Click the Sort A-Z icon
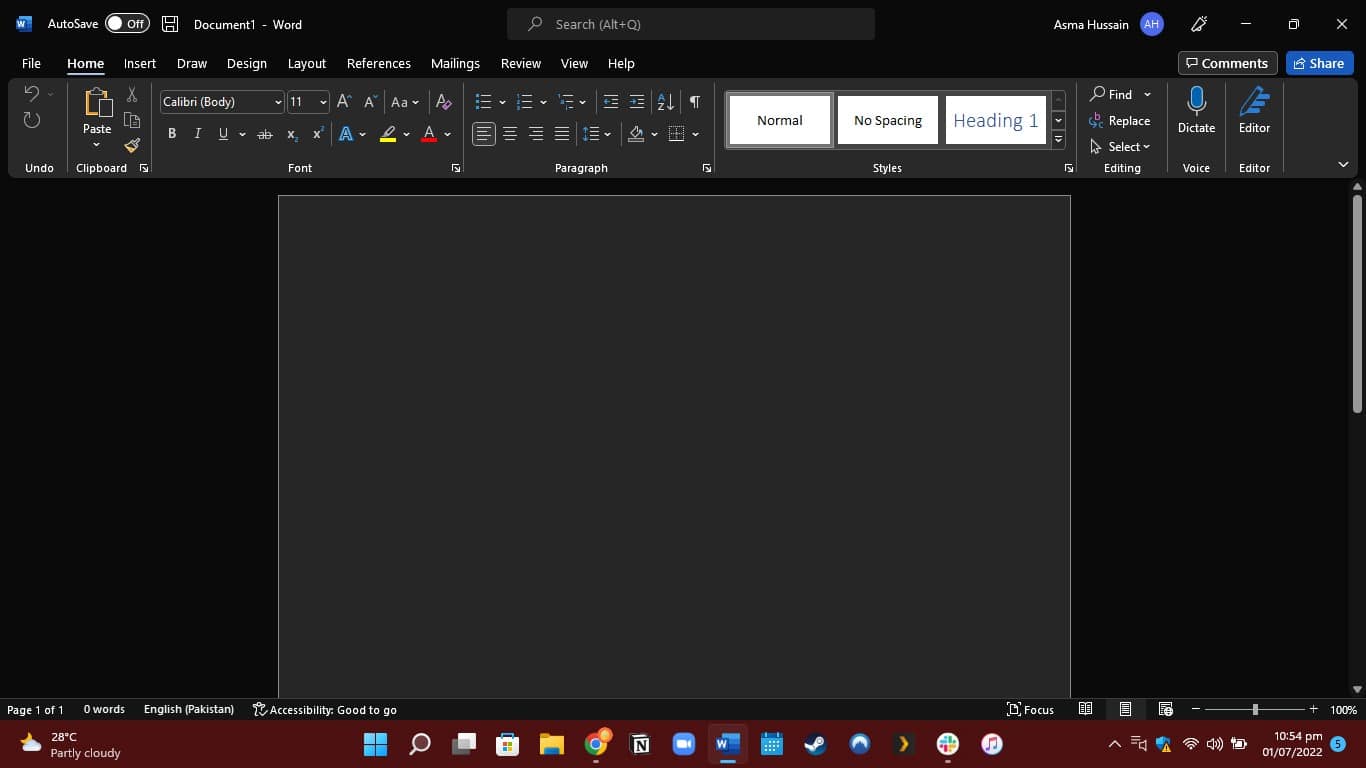 (665, 102)
